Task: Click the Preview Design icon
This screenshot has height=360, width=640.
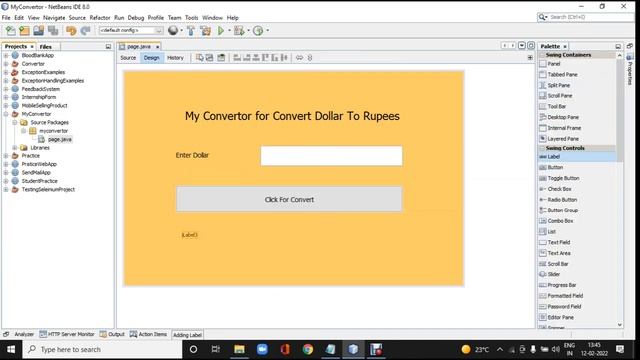Action: click(221, 58)
